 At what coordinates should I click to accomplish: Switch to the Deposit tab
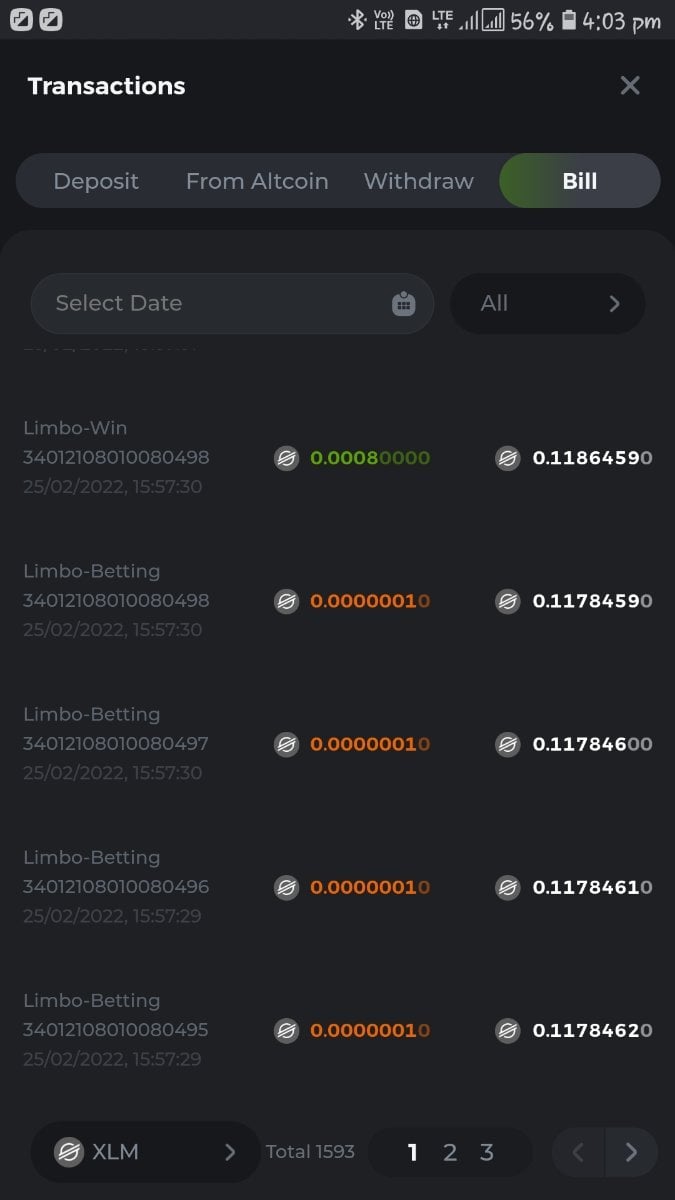[96, 181]
